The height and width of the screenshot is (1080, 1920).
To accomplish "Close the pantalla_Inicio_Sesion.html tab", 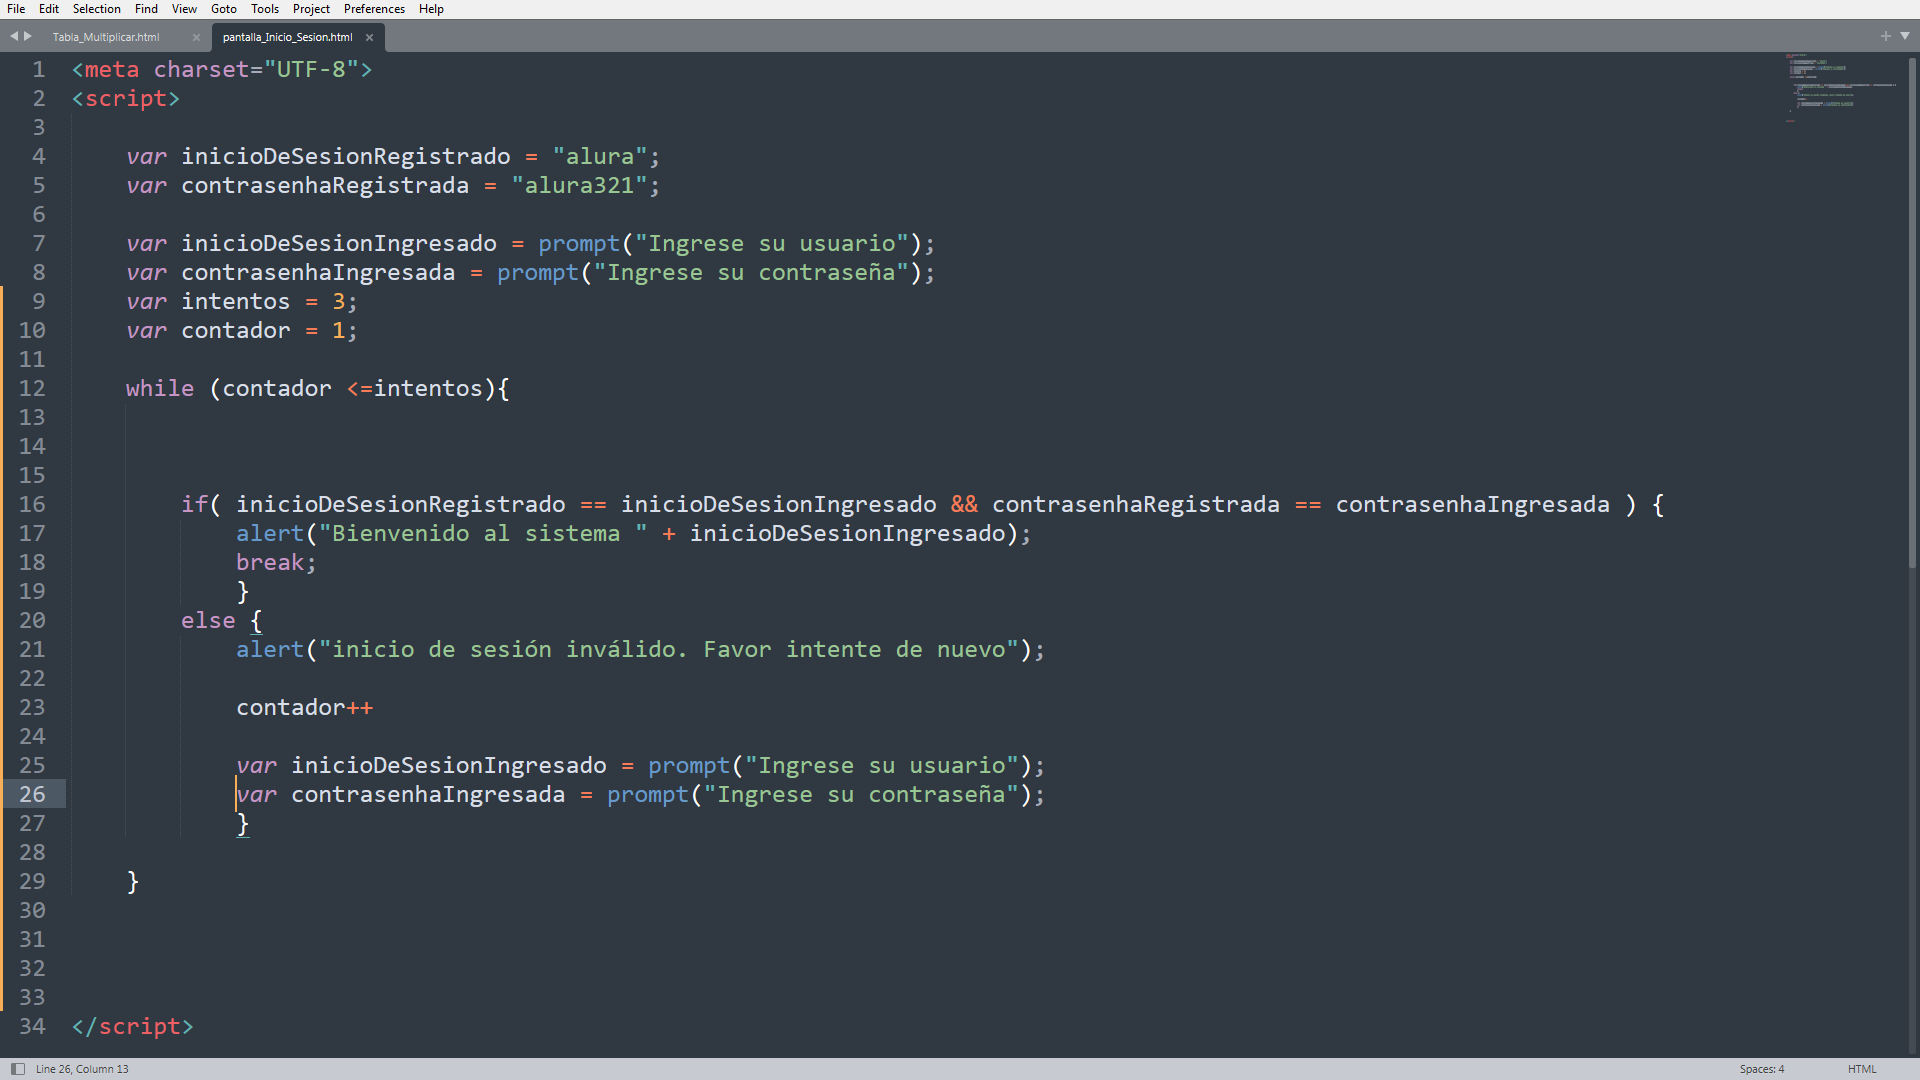I will (369, 38).
